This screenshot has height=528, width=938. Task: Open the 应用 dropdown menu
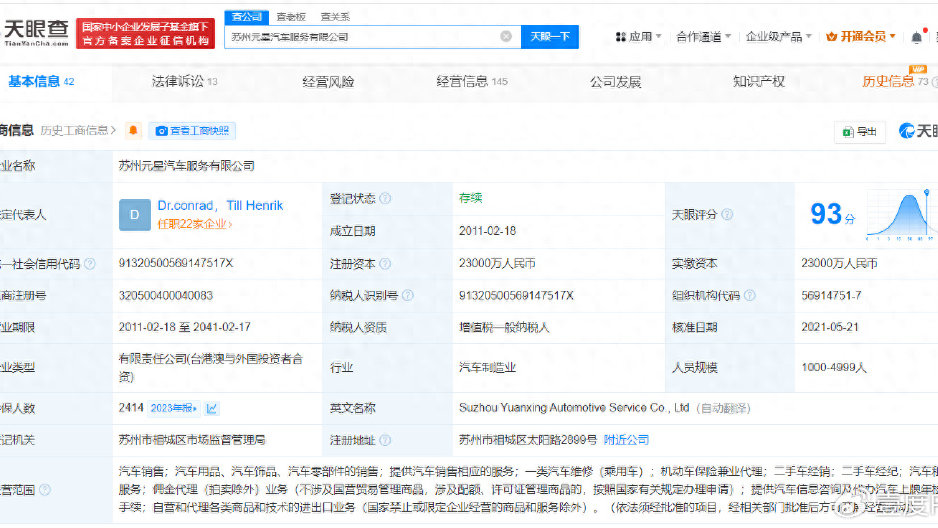(x=638, y=37)
